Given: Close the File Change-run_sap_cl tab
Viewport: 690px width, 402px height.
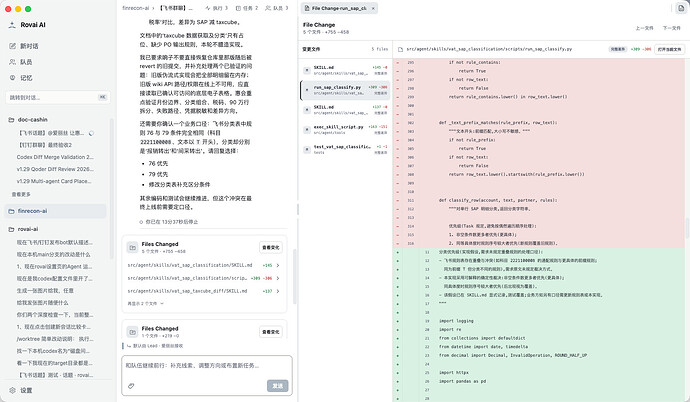Looking at the screenshot, I should pos(373,8).
